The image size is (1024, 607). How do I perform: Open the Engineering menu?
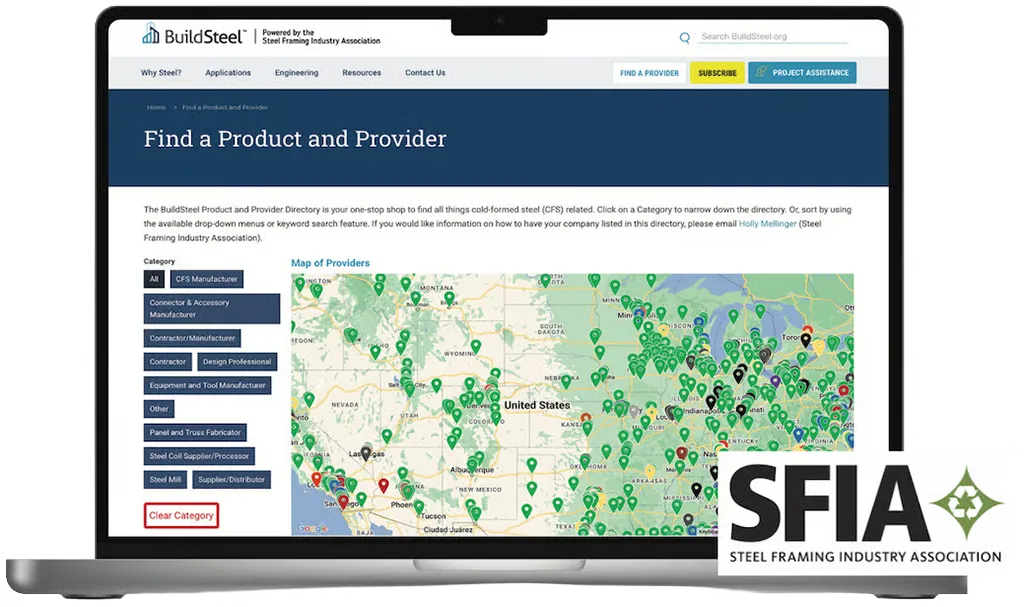click(x=296, y=73)
